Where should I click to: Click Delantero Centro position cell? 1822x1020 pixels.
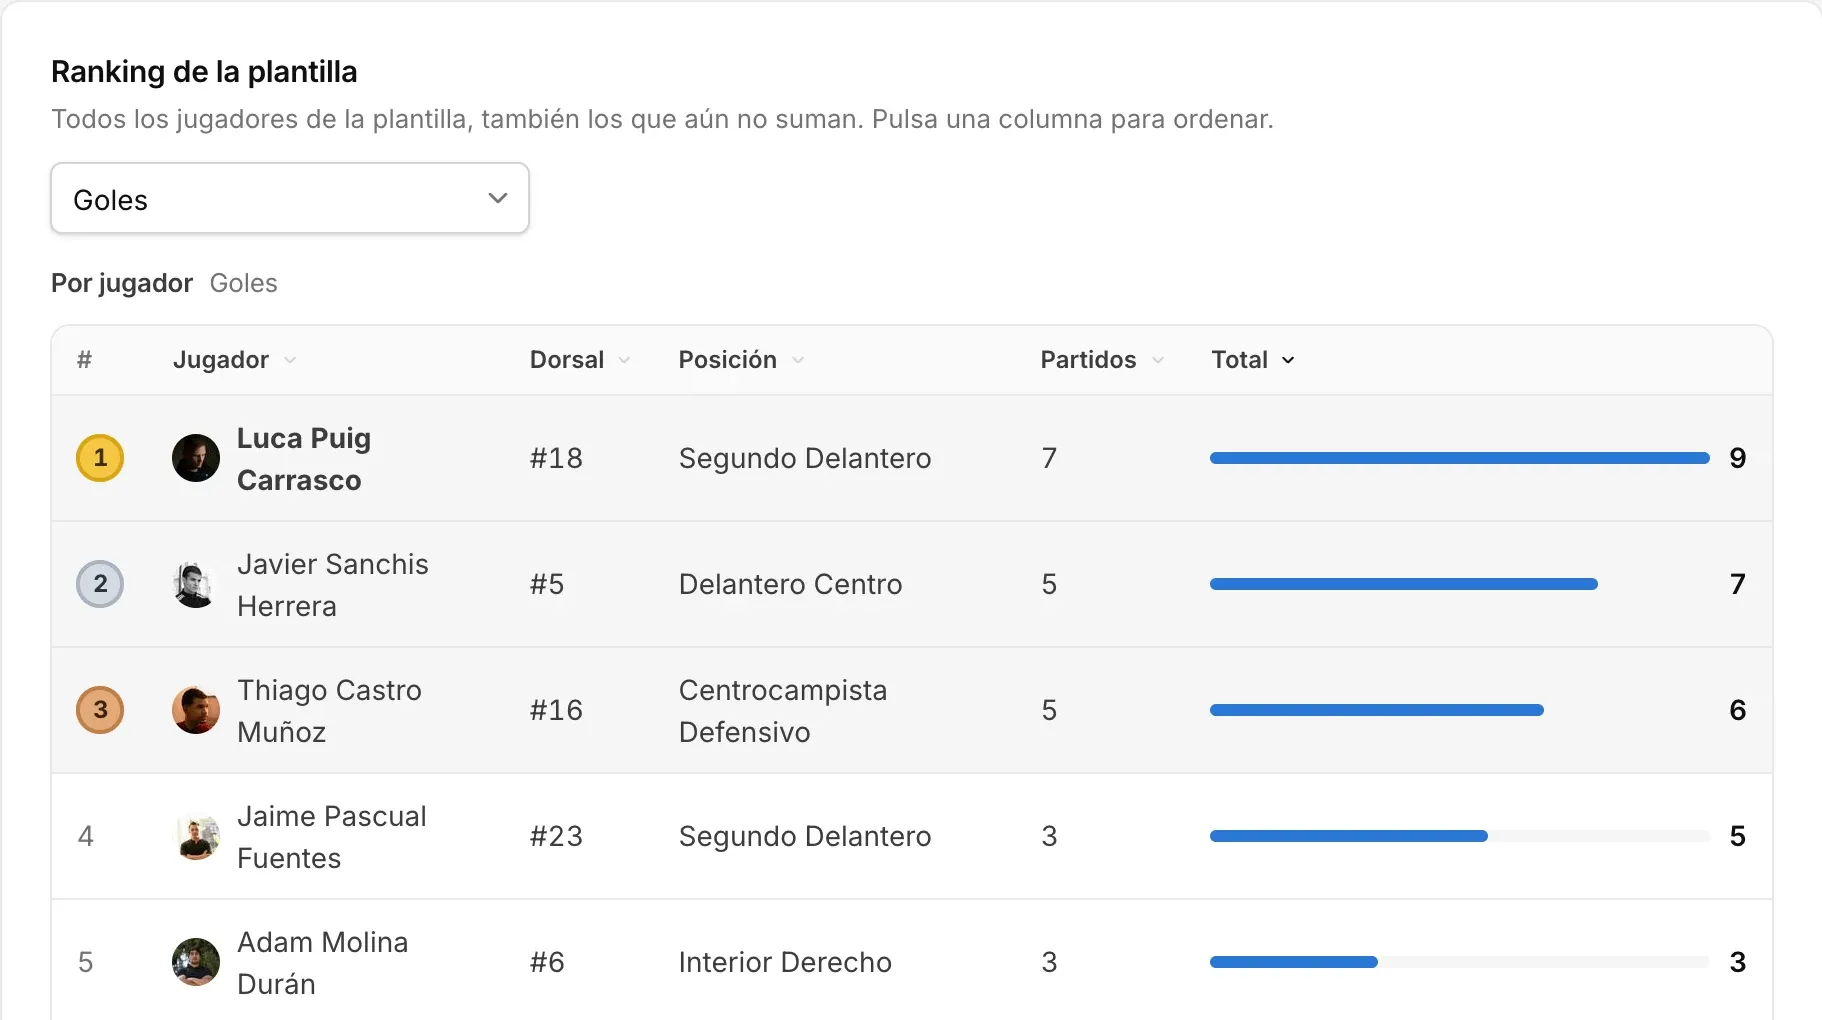[790, 584]
